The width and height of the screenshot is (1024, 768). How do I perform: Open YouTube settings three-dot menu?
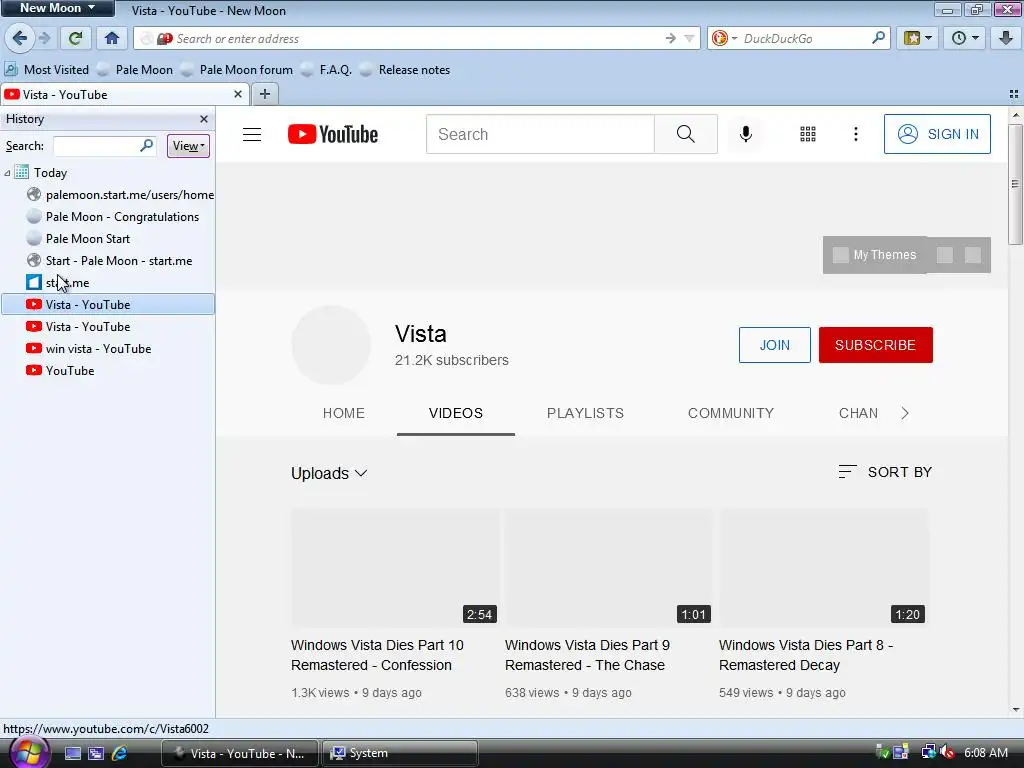856,134
